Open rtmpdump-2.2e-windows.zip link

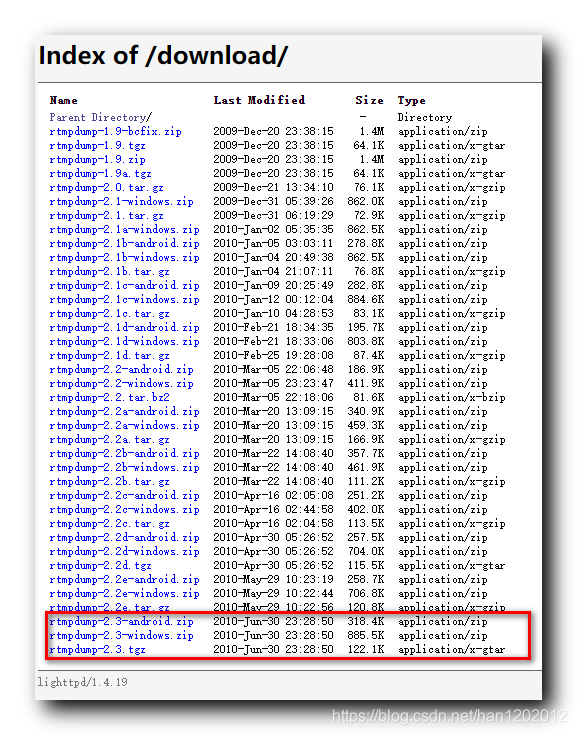click(124, 593)
